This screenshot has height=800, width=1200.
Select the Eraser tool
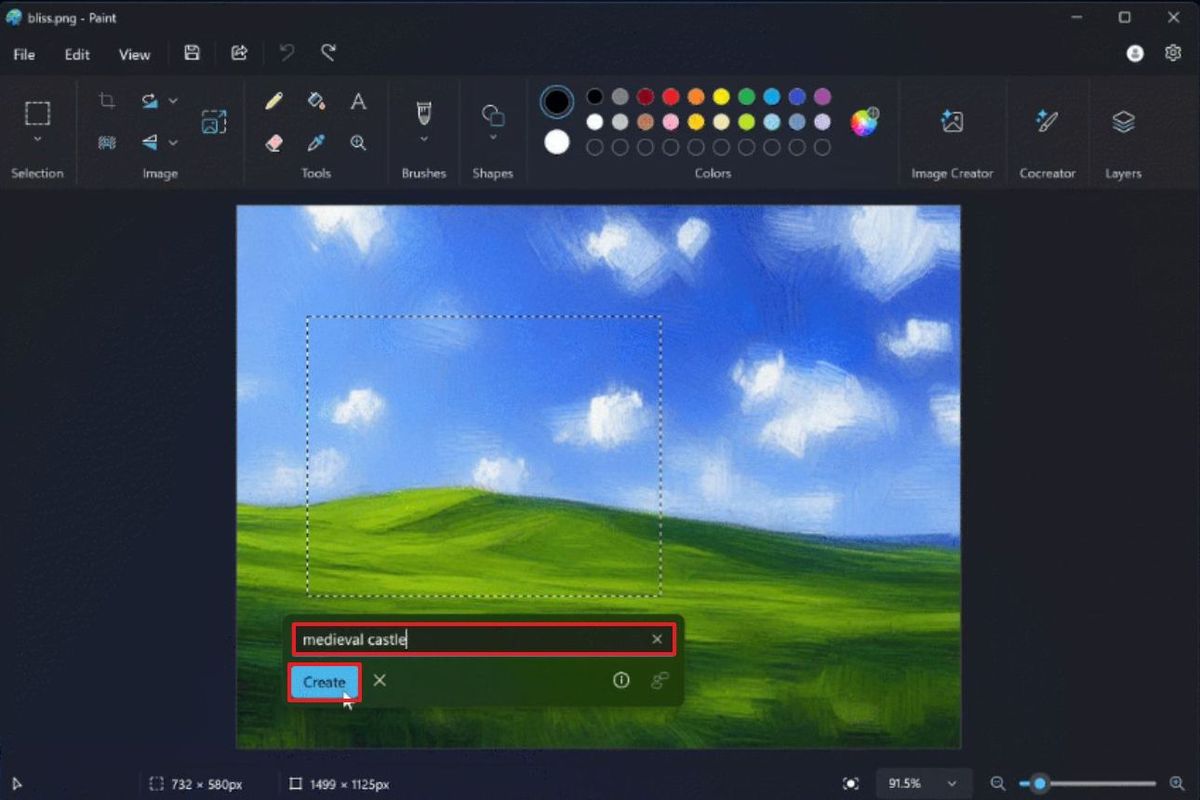[x=275, y=142]
